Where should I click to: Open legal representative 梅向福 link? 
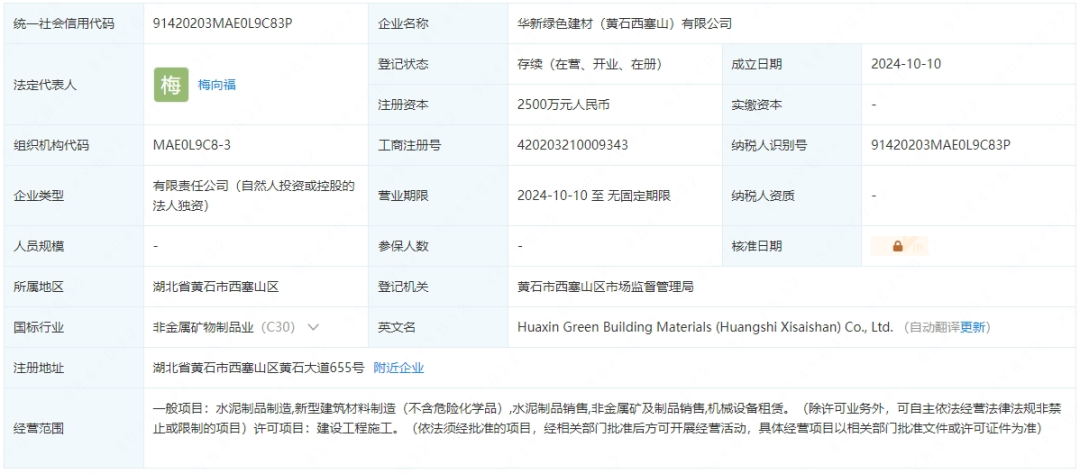point(217,85)
